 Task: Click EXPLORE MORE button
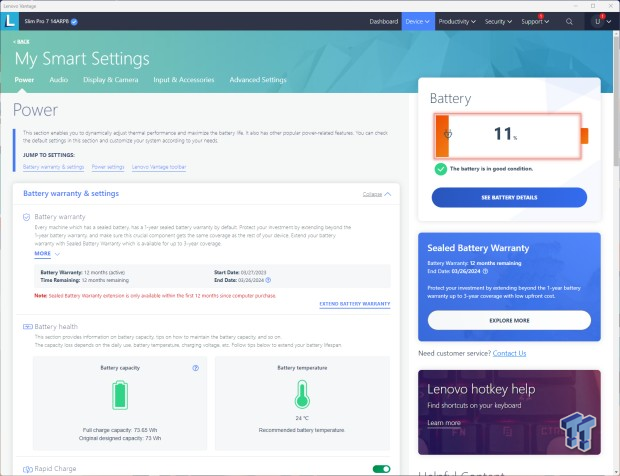509,320
